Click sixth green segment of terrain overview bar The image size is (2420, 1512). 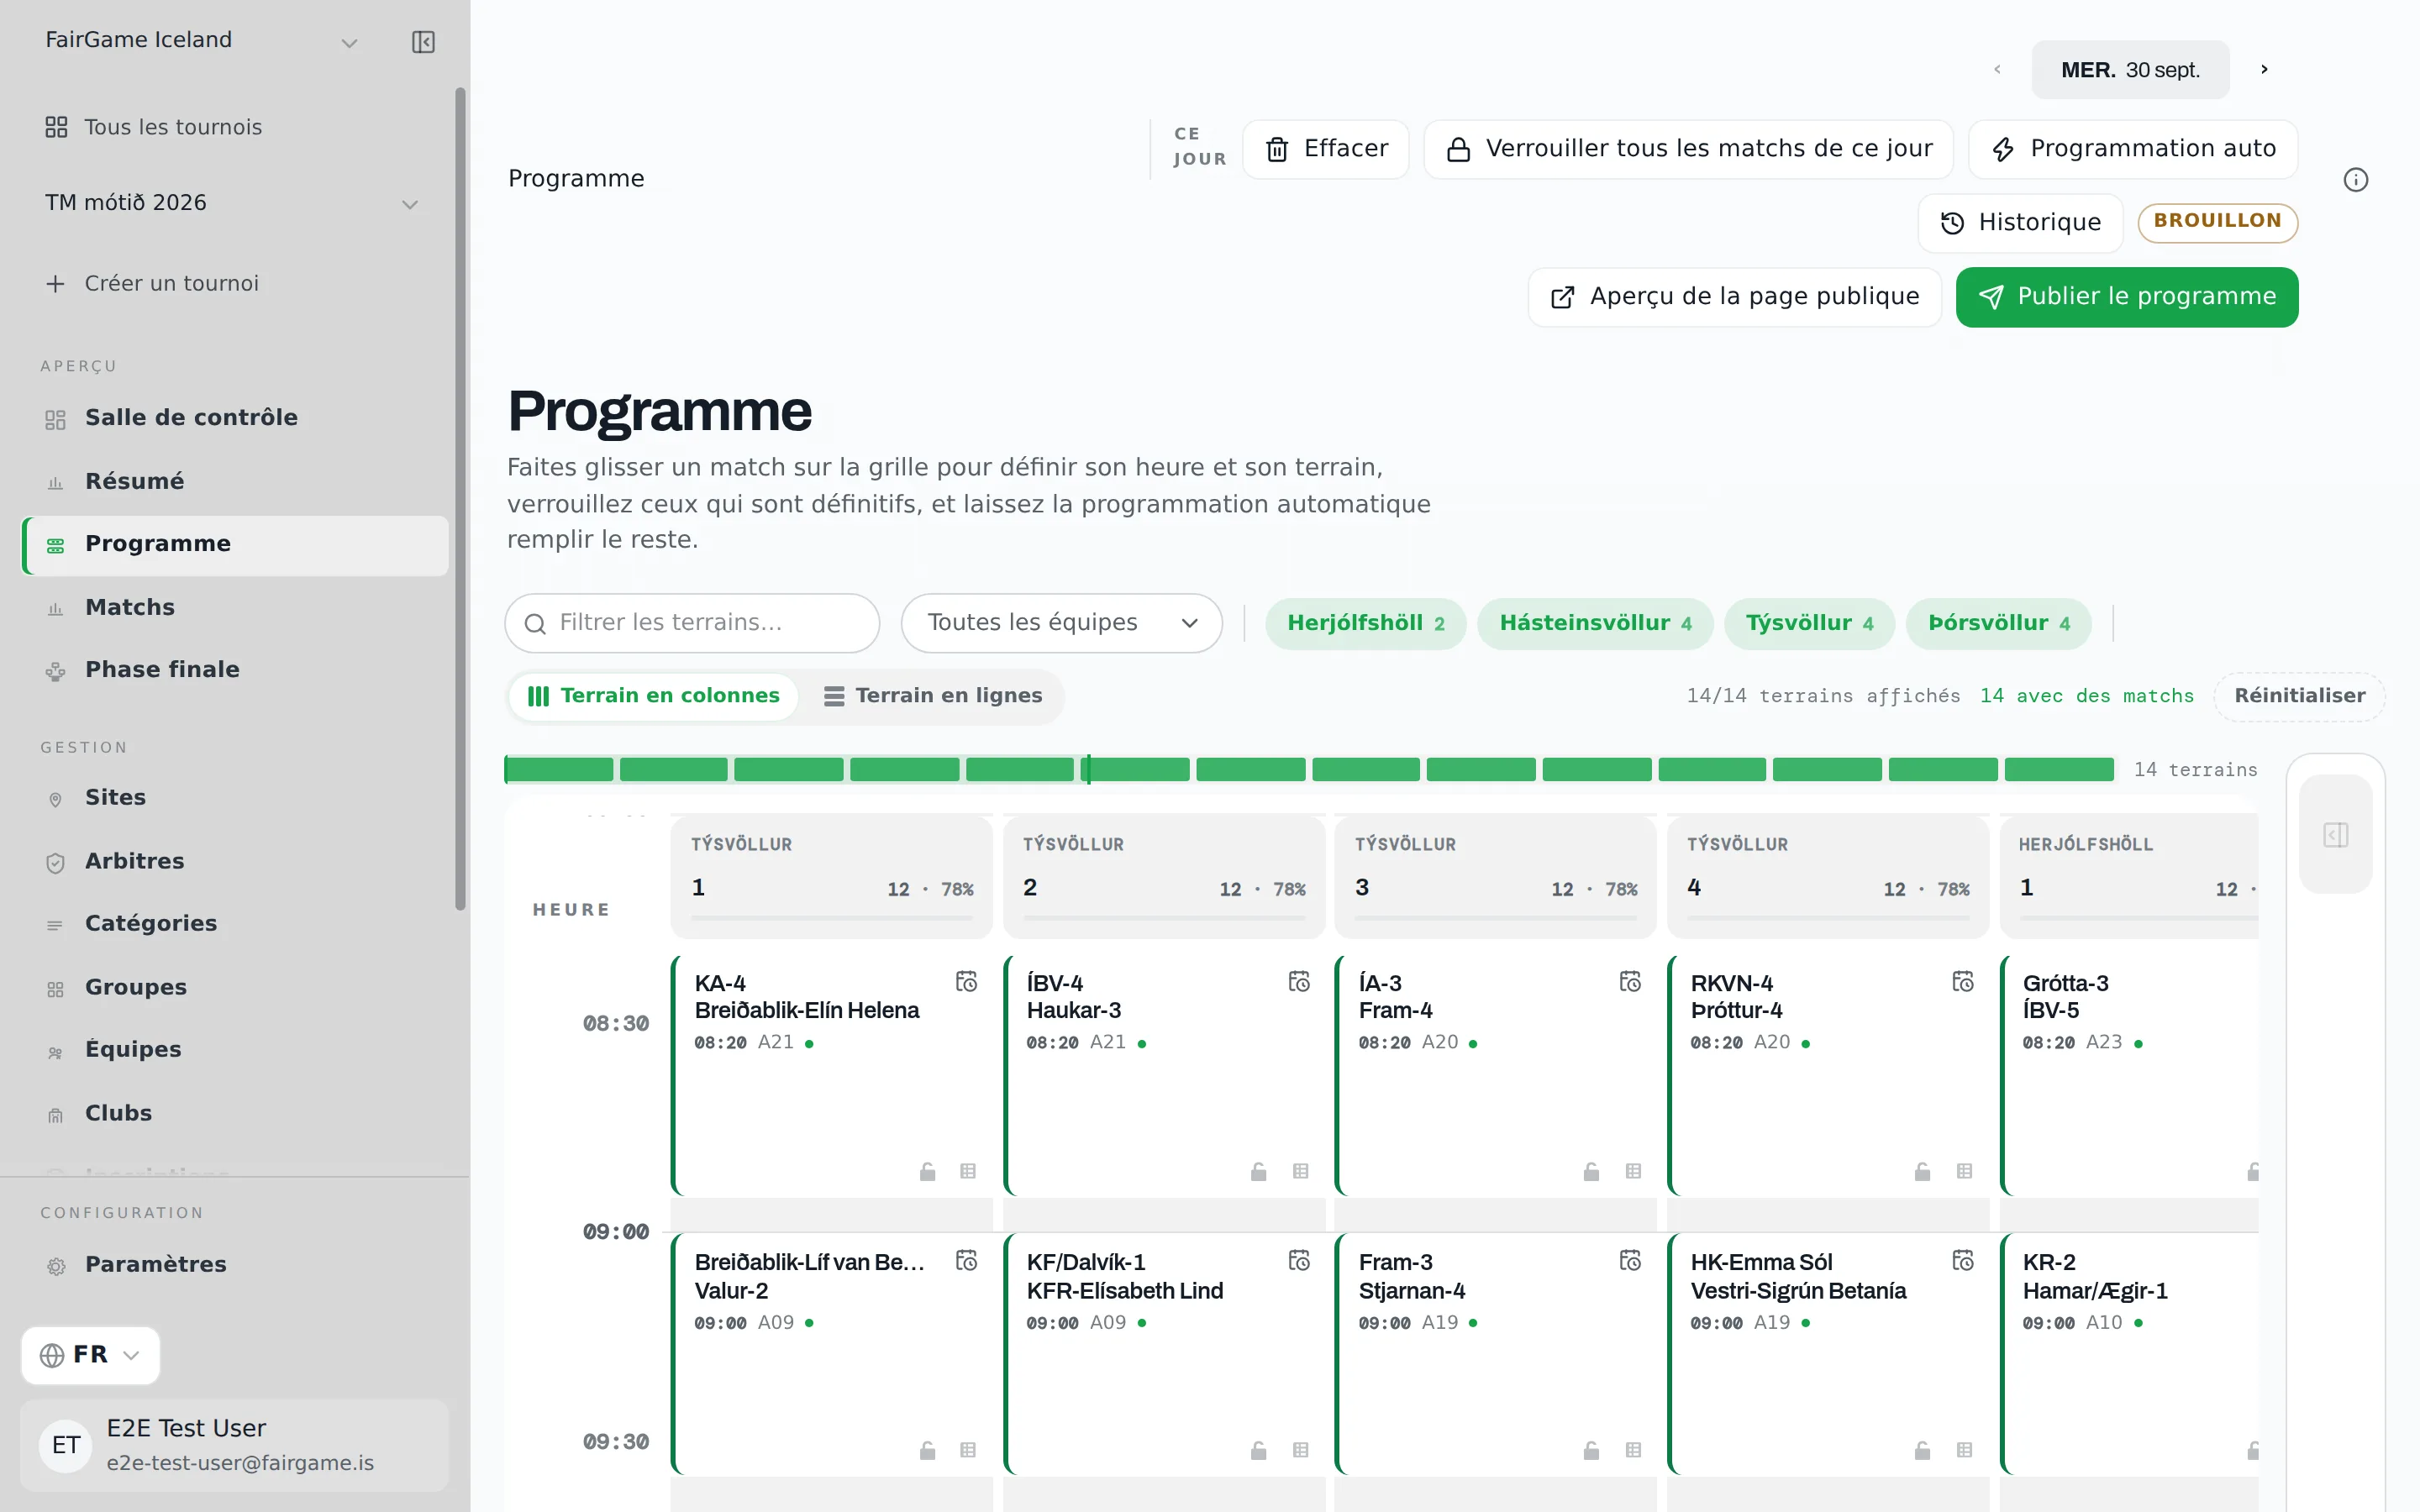coord(1136,769)
